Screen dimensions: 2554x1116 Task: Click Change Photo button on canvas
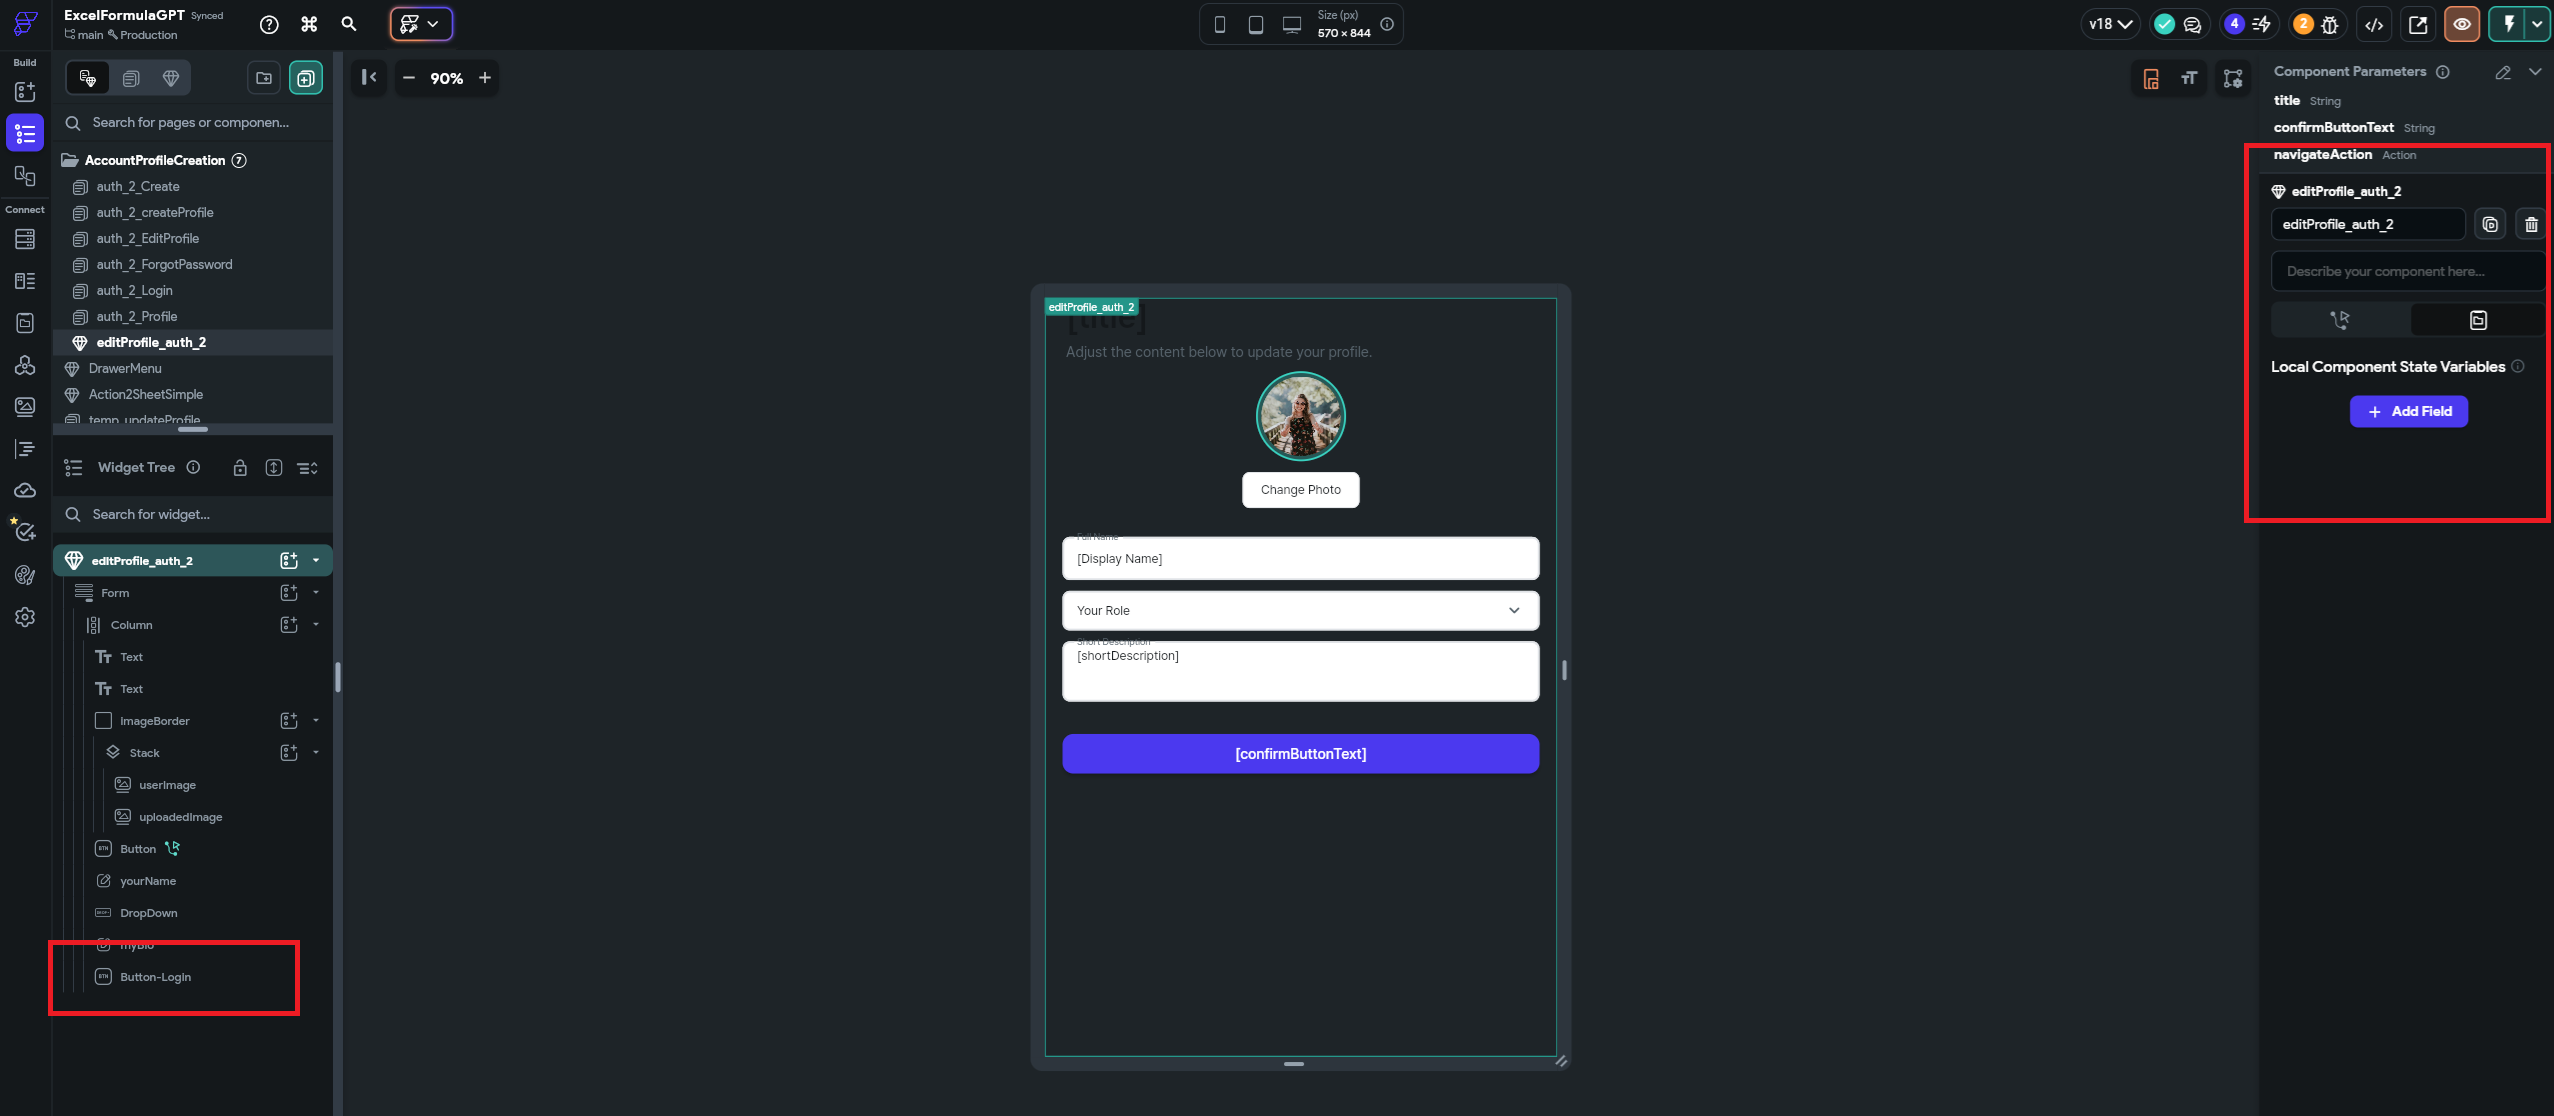[1300, 490]
